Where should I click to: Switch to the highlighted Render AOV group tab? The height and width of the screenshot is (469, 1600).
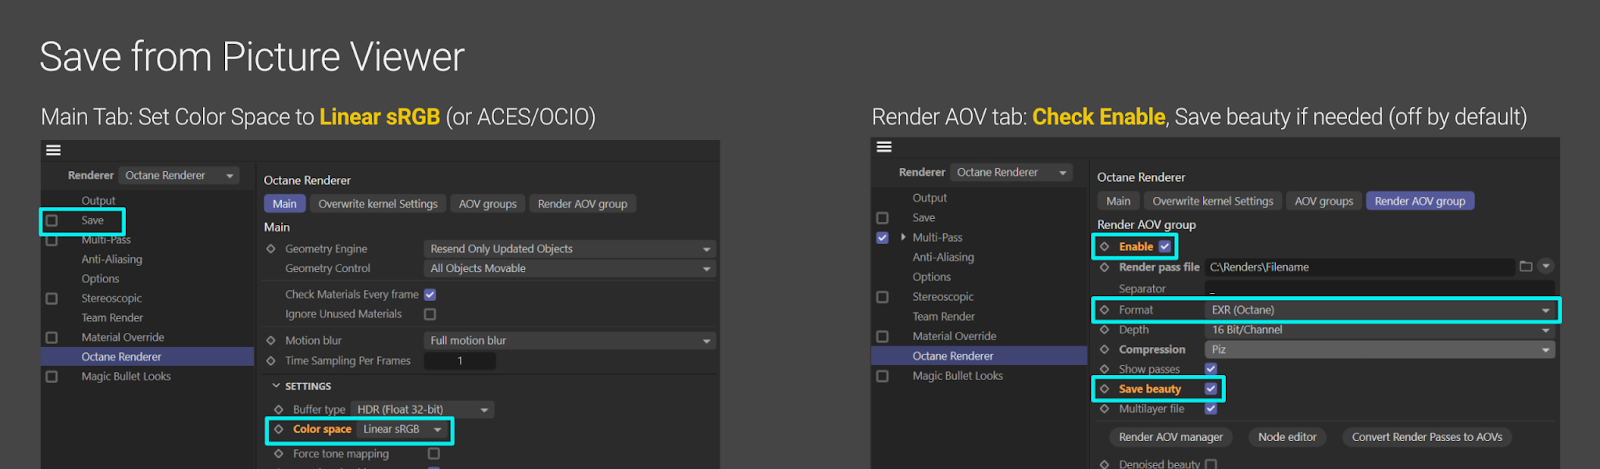1419,201
